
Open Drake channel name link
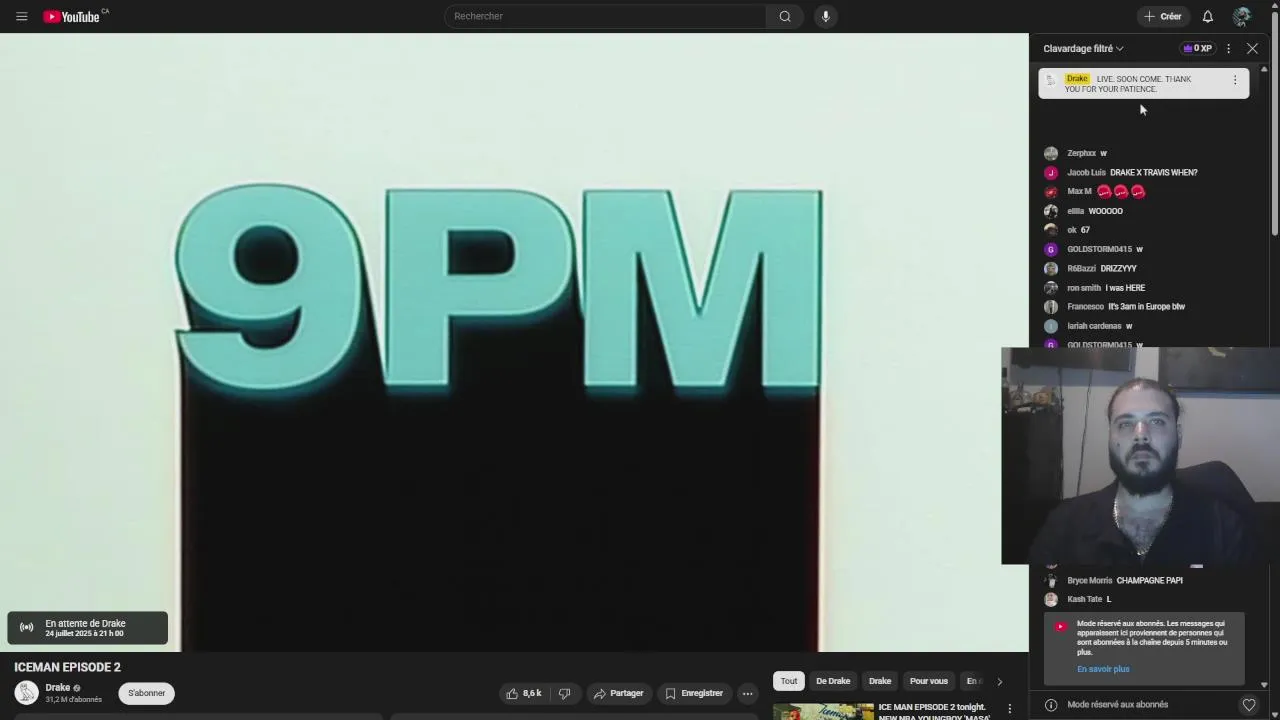point(58,687)
